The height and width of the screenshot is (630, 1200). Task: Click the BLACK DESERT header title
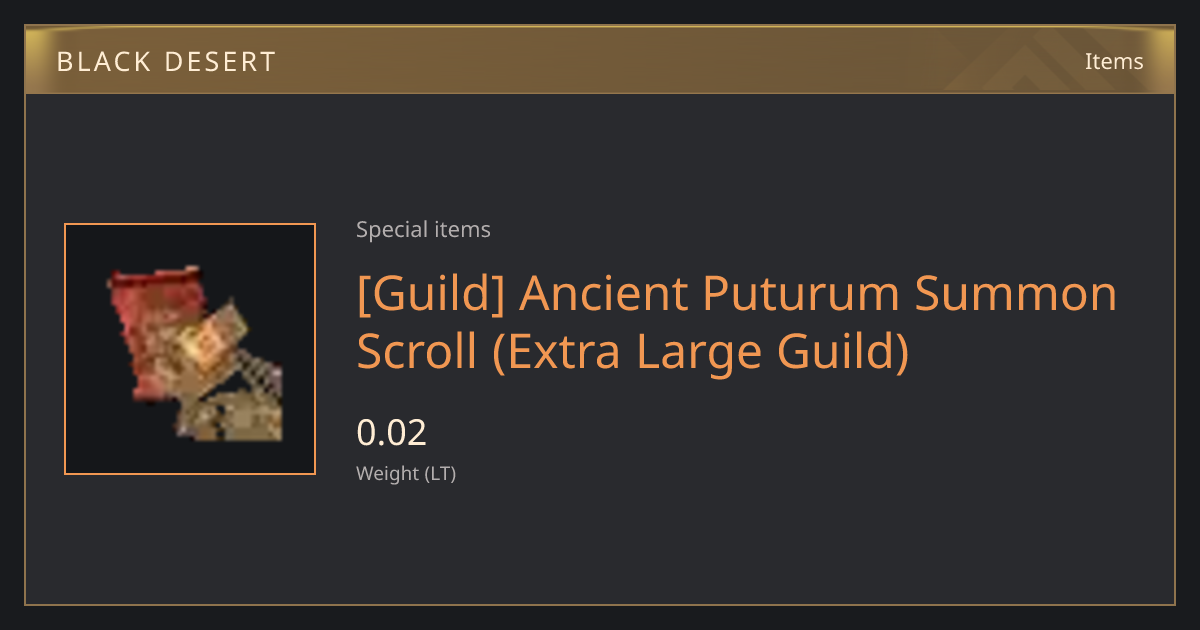[x=166, y=62]
